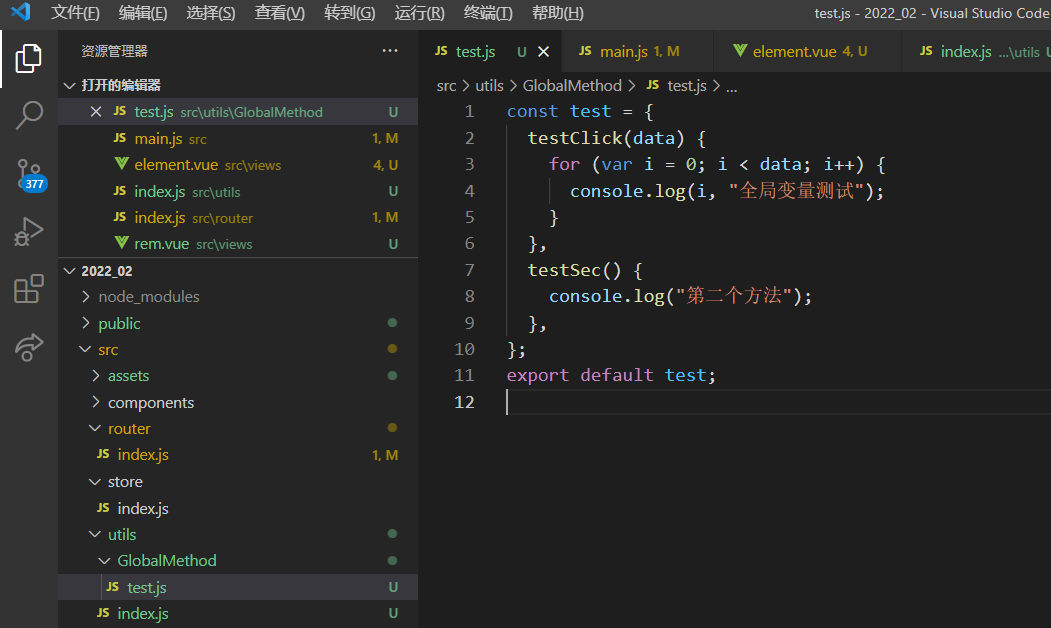Open the Extensions view icon
Image resolution: width=1051 pixels, height=628 pixels.
click(28, 290)
